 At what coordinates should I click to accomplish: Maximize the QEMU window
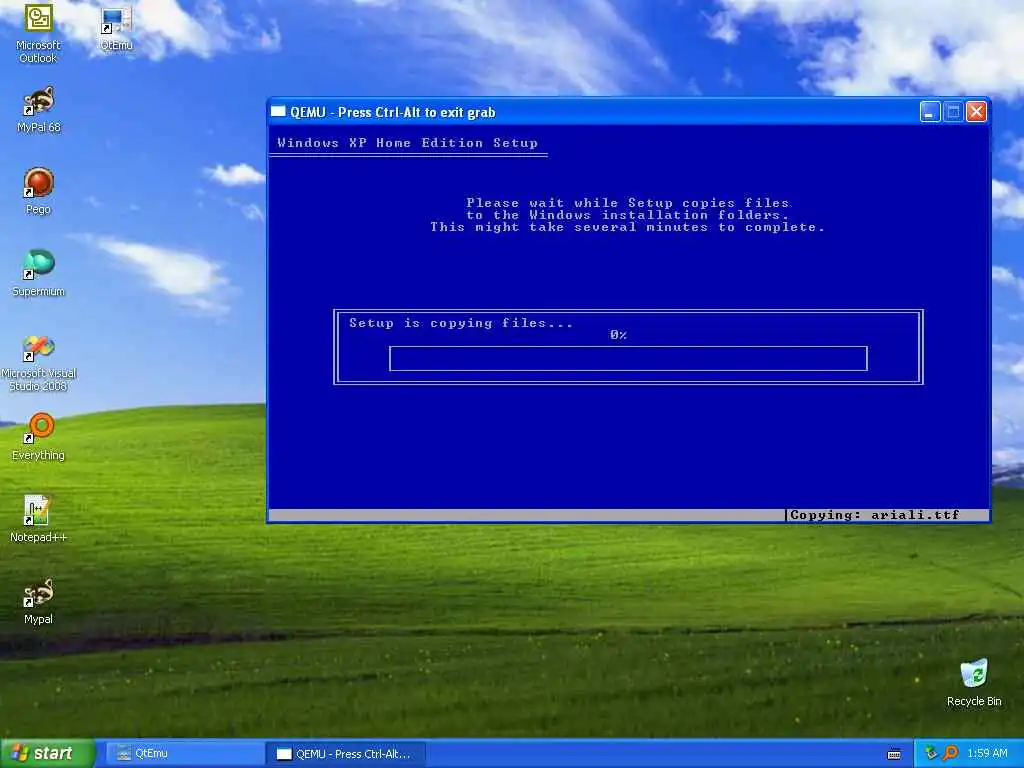click(953, 112)
